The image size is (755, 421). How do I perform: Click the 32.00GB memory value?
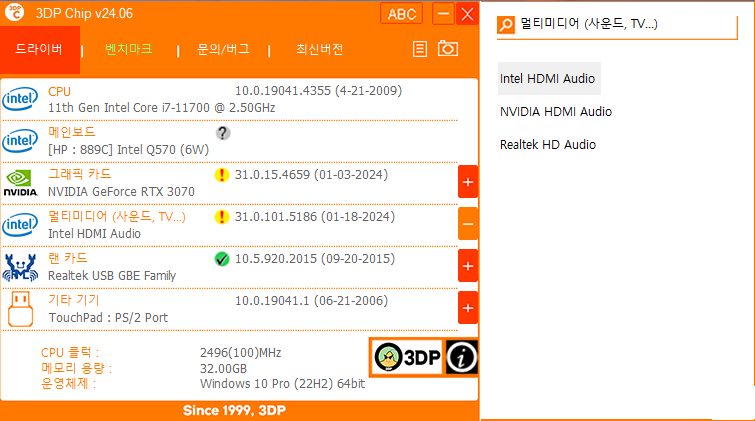223,368
